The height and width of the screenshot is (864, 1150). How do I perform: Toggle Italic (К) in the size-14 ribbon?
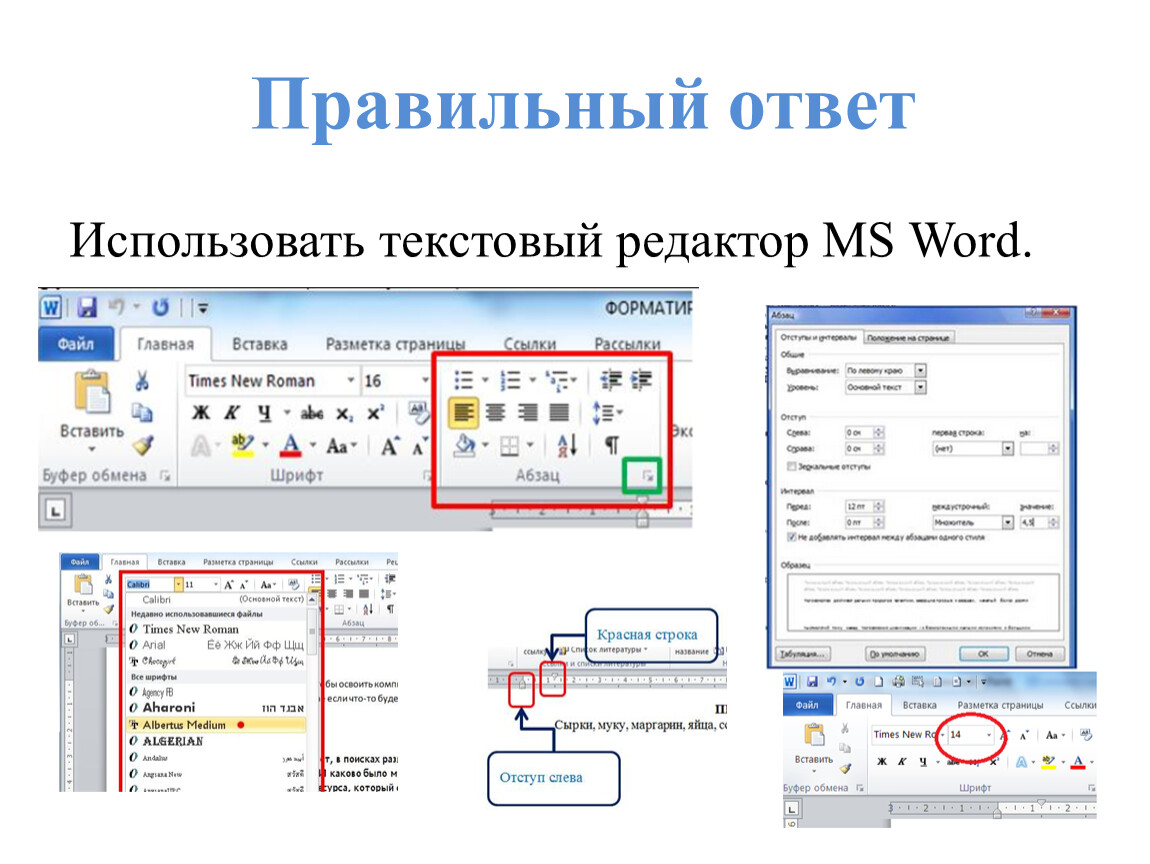pyautogui.click(x=902, y=762)
